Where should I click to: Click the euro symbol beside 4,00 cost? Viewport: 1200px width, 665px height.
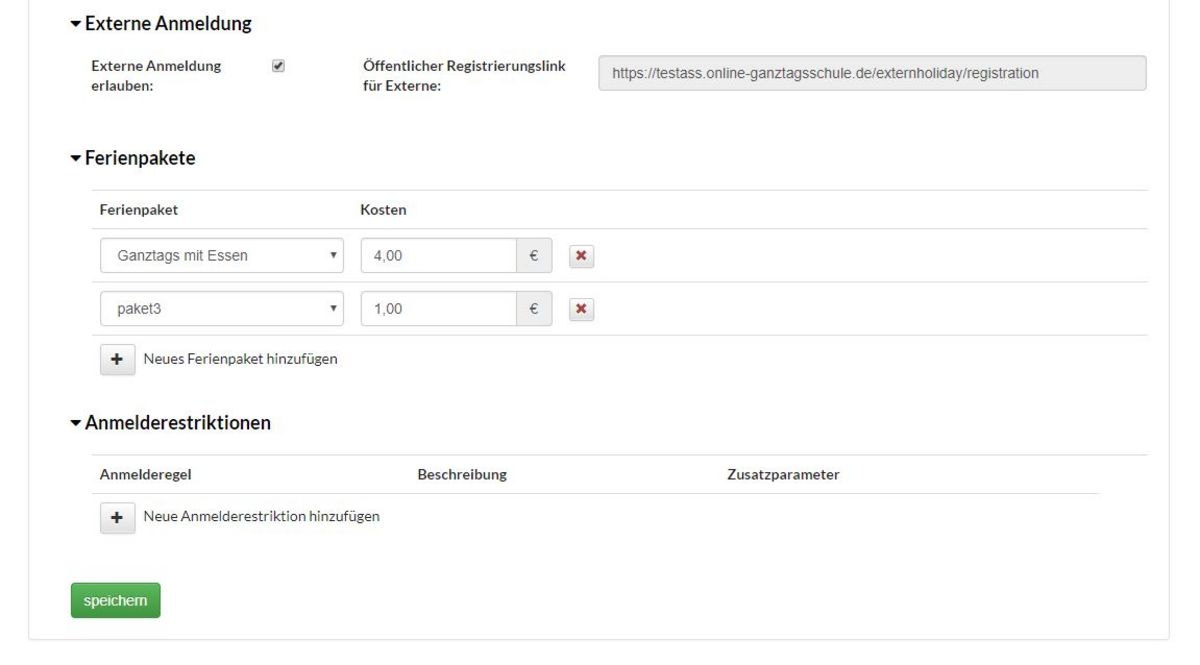[534, 256]
